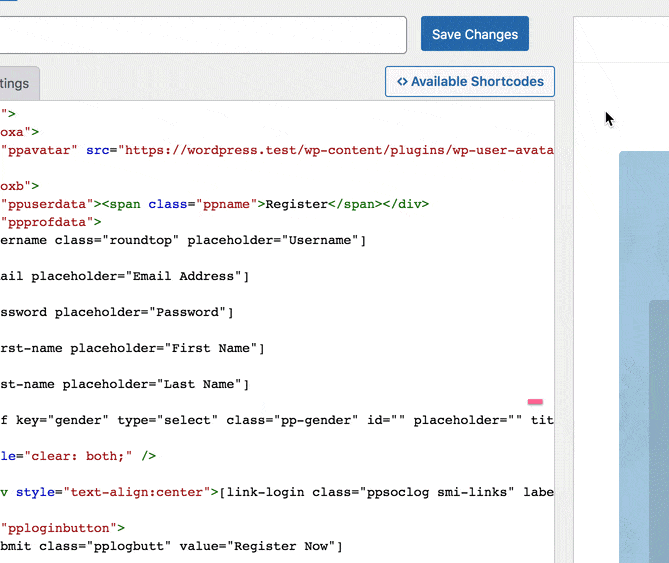The height and width of the screenshot is (563, 669).
Task: Focus the form title input field
Action: pos(203,35)
